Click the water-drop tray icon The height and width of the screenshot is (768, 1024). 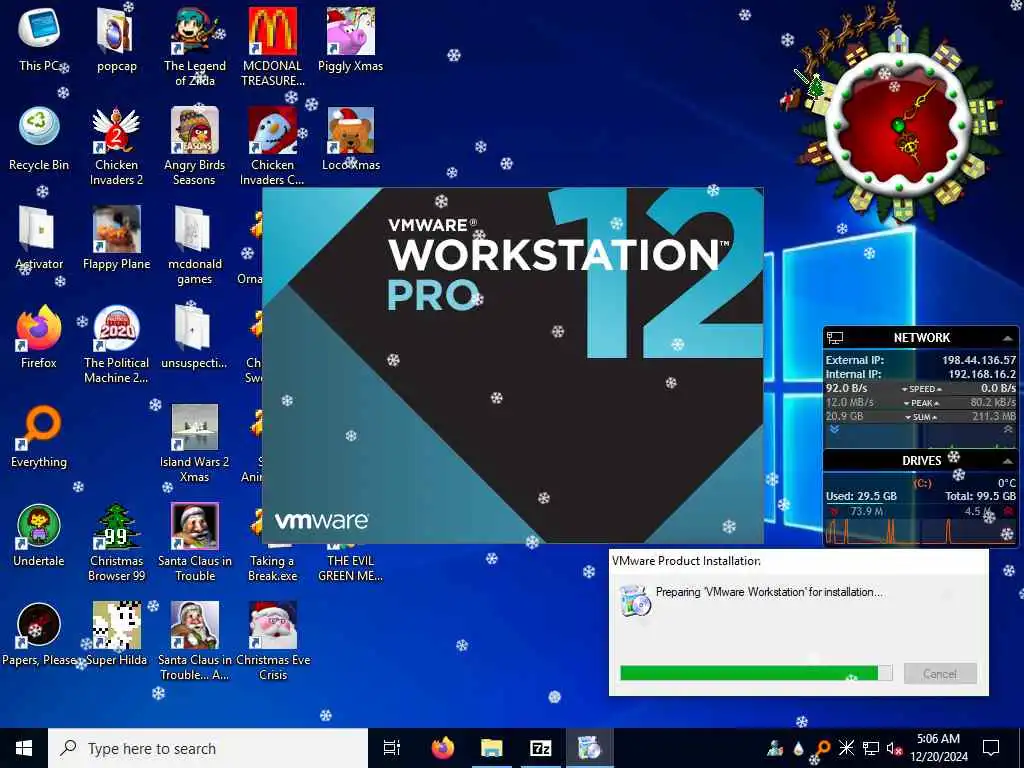pos(799,748)
